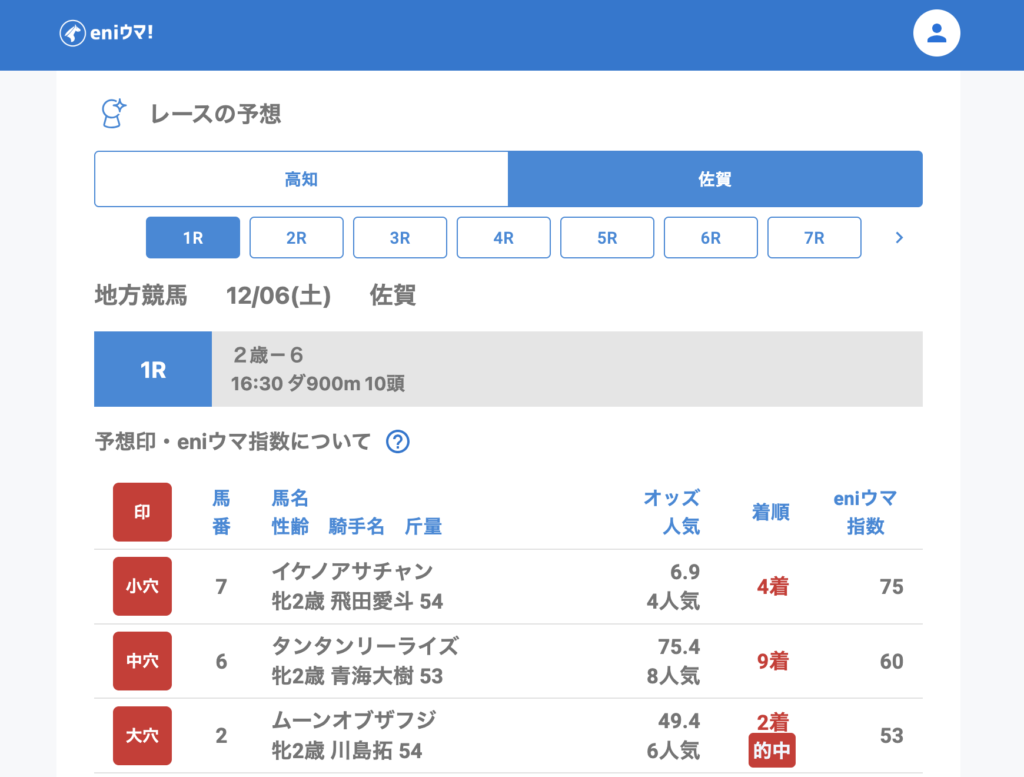Choose the 4R race
Image resolution: width=1024 pixels, height=777 pixels.
coord(503,238)
